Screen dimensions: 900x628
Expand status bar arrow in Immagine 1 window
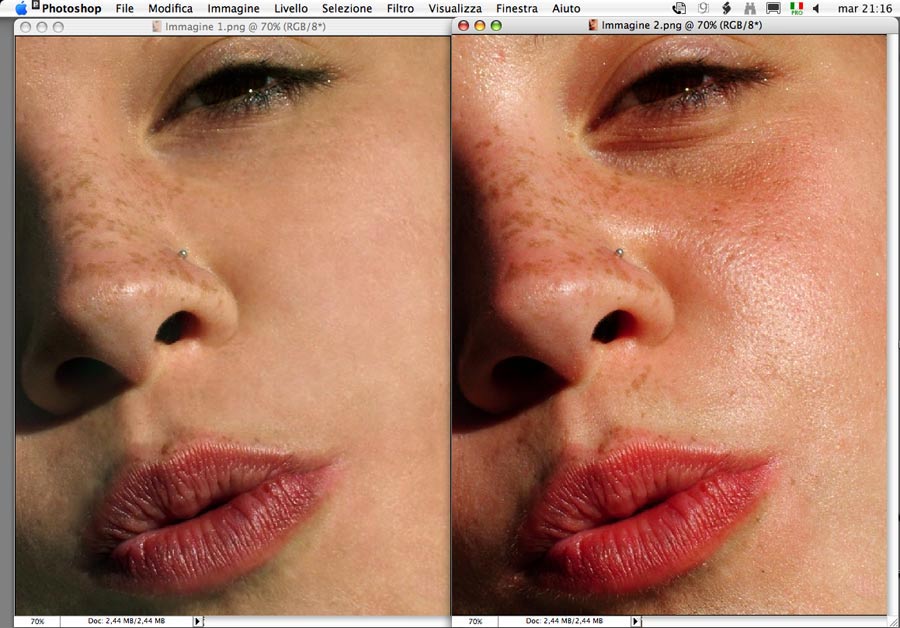point(197,621)
